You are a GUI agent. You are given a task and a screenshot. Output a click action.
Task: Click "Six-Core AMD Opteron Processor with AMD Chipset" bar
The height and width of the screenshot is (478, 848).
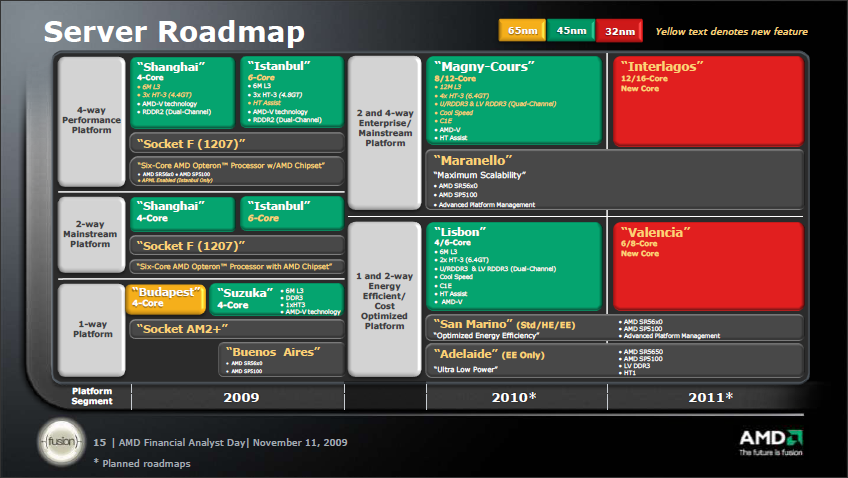(x=237, y=266)
